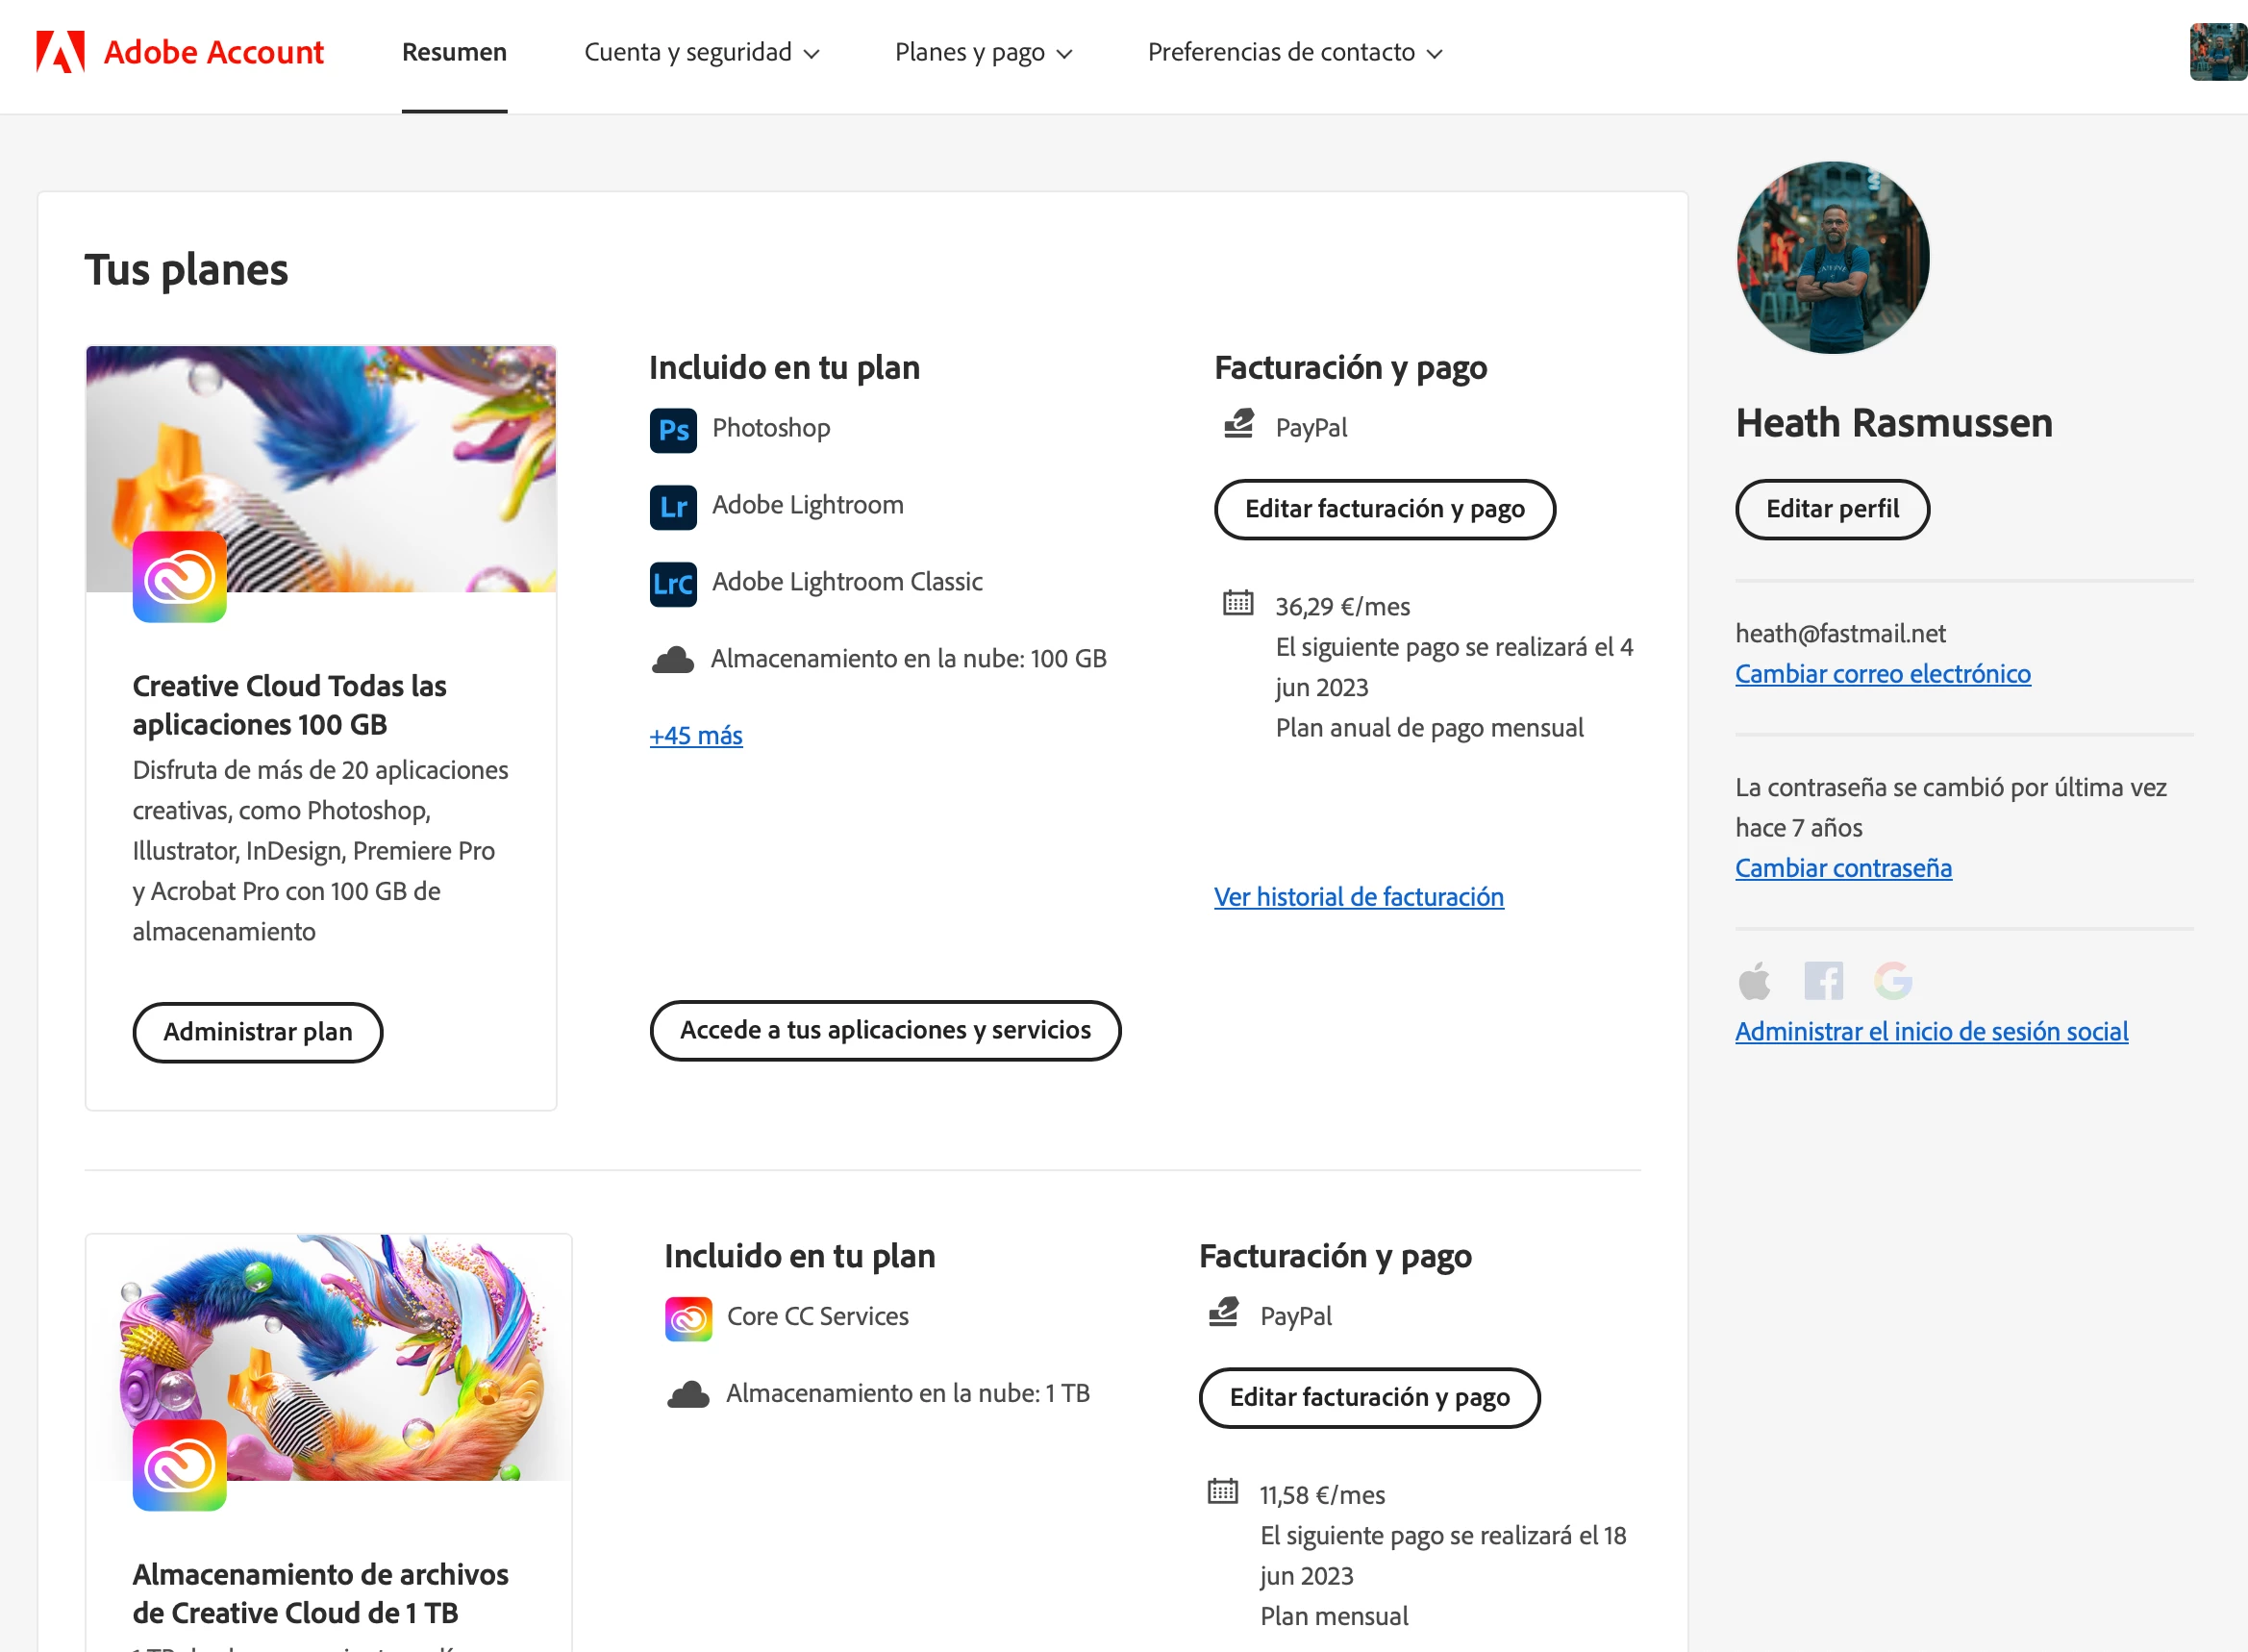Viewport: 2248px width, 1652px height.
Task: Open Preferencias de contacto dropdown
Action: pos(1294,52)
